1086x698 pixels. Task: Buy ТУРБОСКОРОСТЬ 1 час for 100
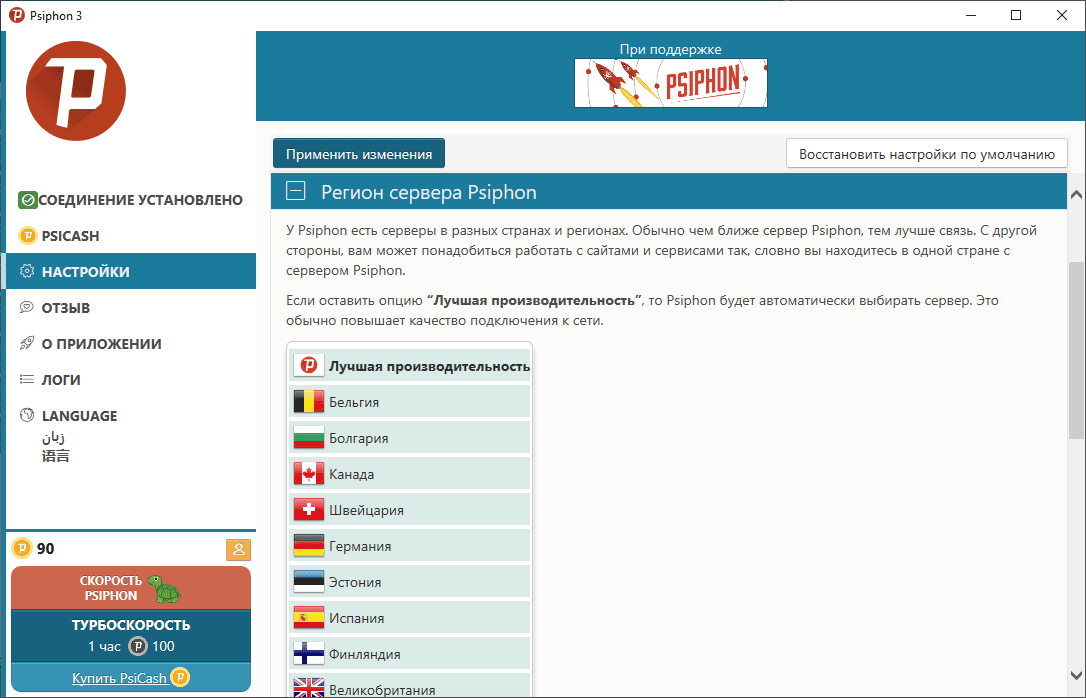point(131,636)
